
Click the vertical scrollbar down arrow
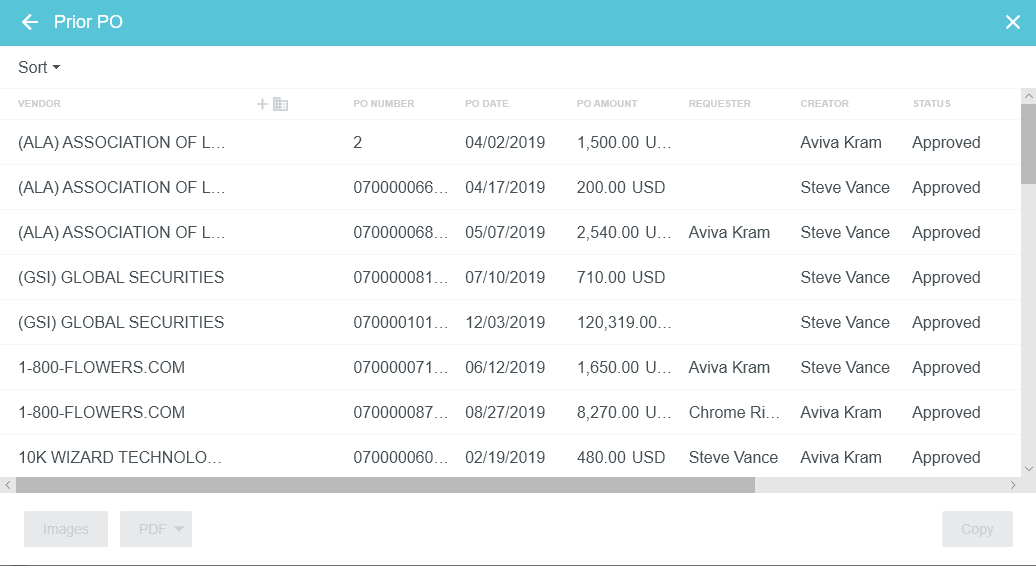tap(1027, 468)
